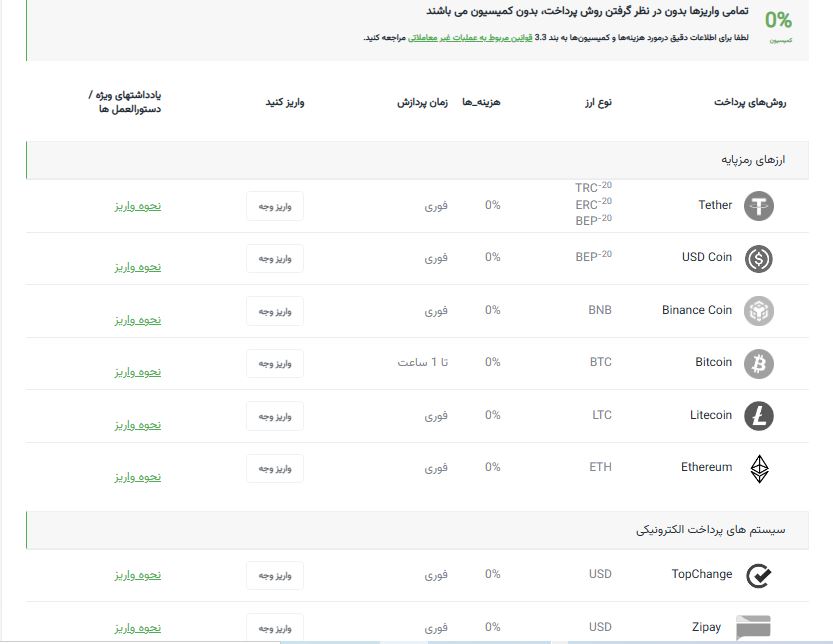
Task: Click the deposit button in TopChange row
Action: [x=275, y=576]
